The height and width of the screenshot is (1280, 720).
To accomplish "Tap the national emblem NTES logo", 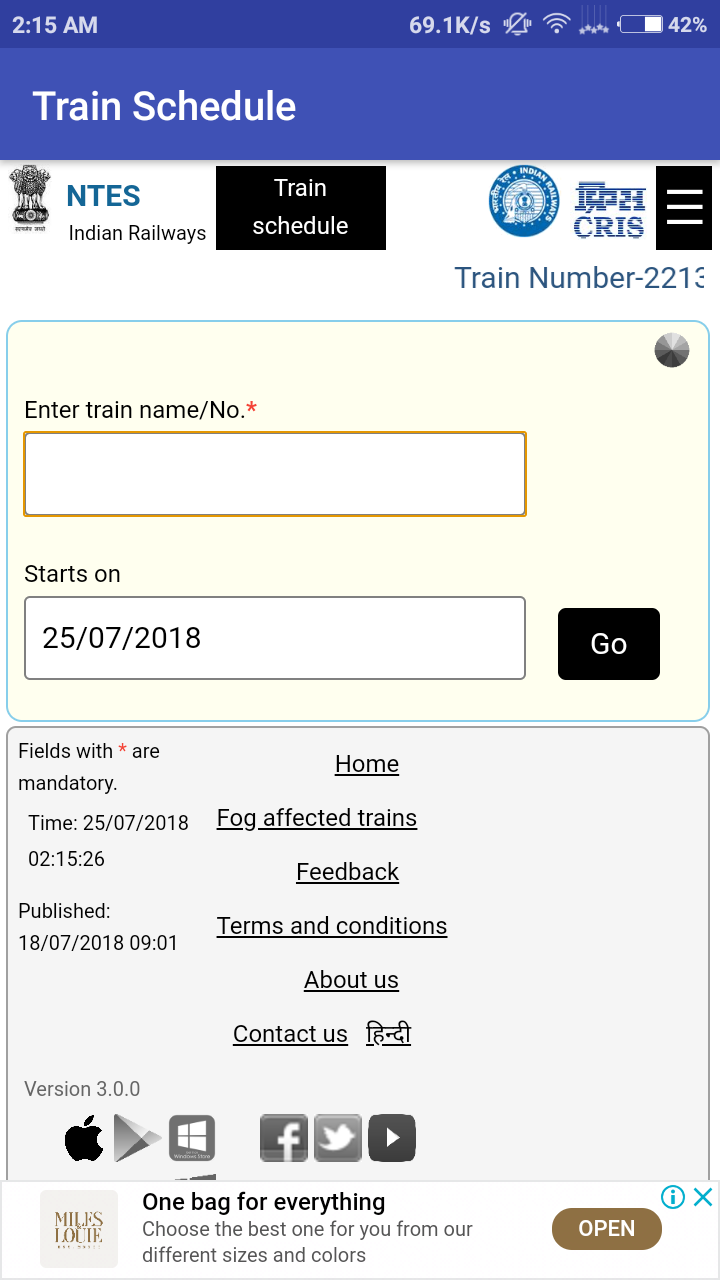I will [30, 199].
